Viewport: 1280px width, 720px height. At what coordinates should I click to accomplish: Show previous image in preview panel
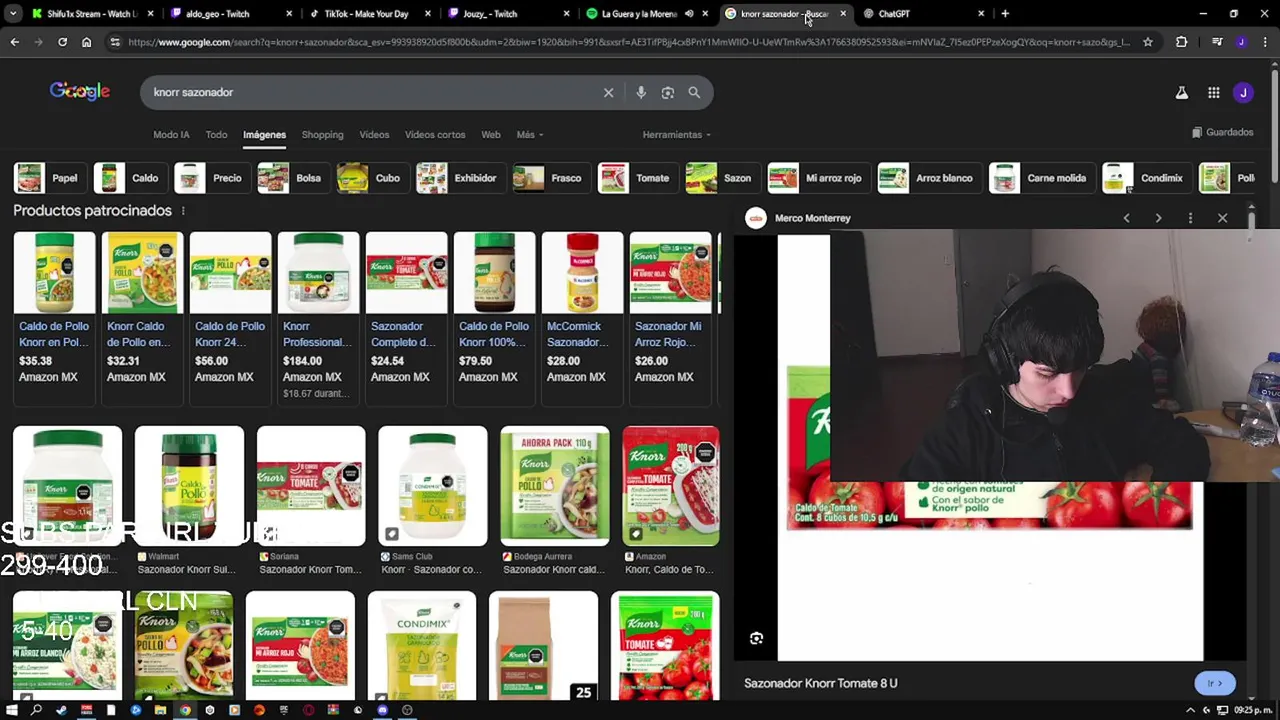coord(1126,218)
